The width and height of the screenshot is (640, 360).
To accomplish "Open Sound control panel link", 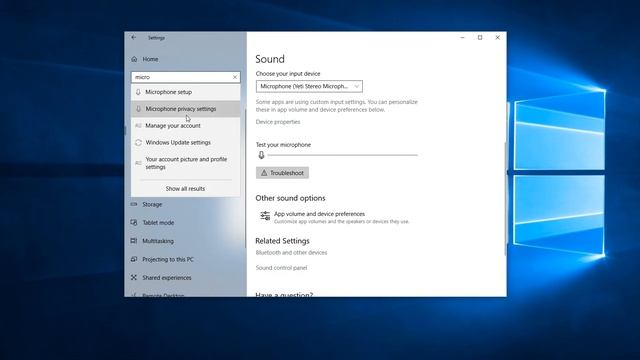I will [x=281, y=268].
